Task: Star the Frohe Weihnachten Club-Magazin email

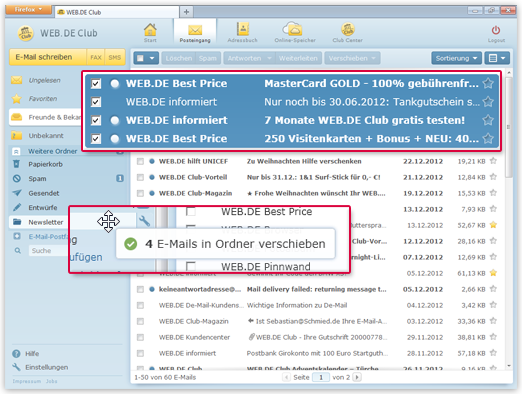Action: (x=493, y=193)
